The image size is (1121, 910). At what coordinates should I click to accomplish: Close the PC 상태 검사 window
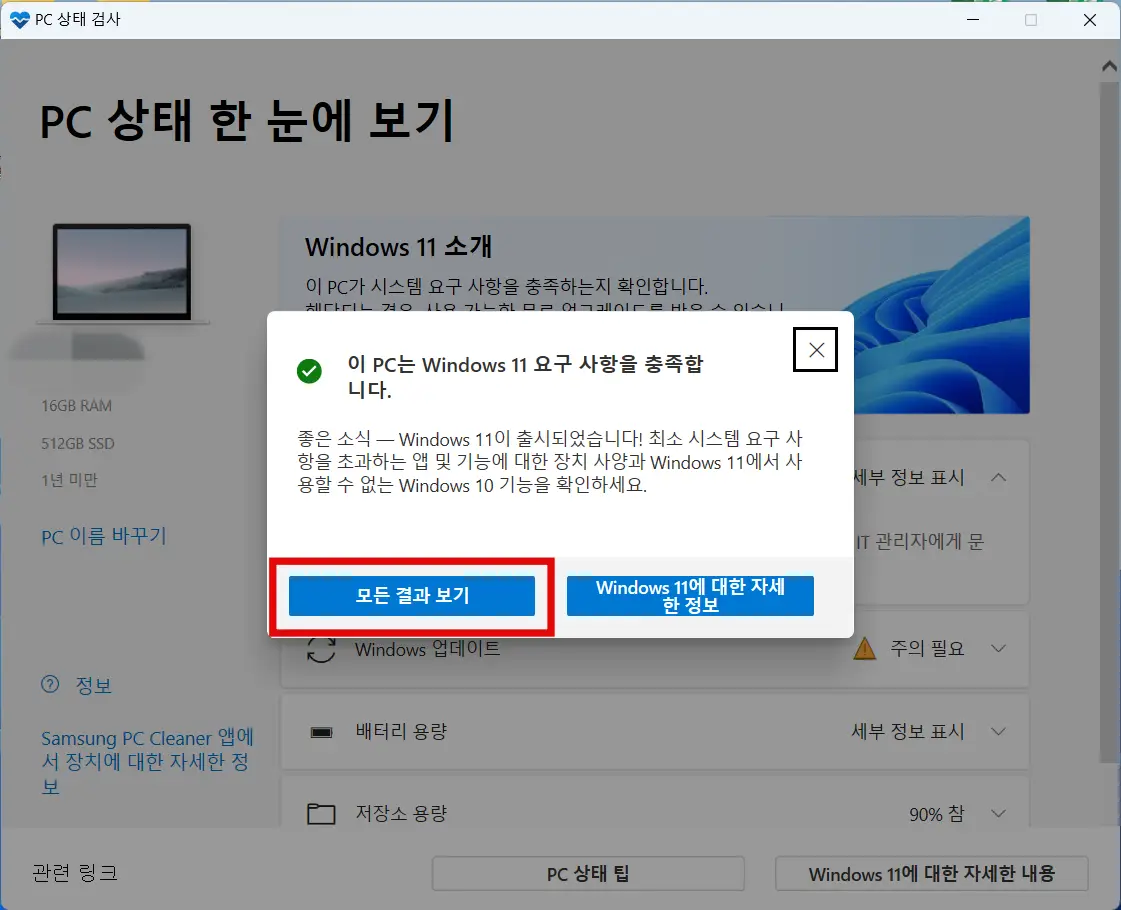click(x=1090, y=19)
